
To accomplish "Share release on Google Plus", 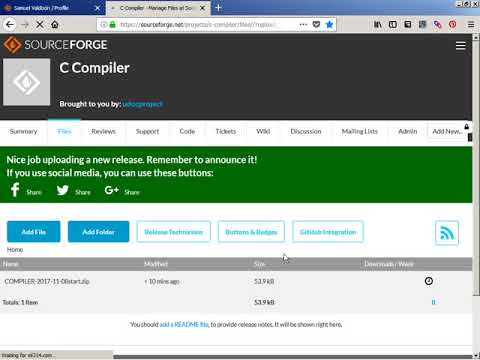I will (x=112, y=190).
